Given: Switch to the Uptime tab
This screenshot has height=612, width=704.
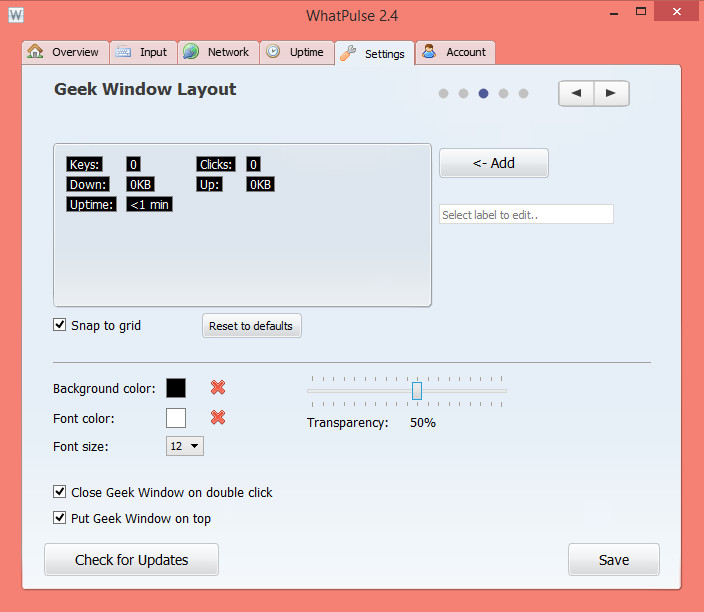Looking at the screenshot, I should [x=297, y=52].
